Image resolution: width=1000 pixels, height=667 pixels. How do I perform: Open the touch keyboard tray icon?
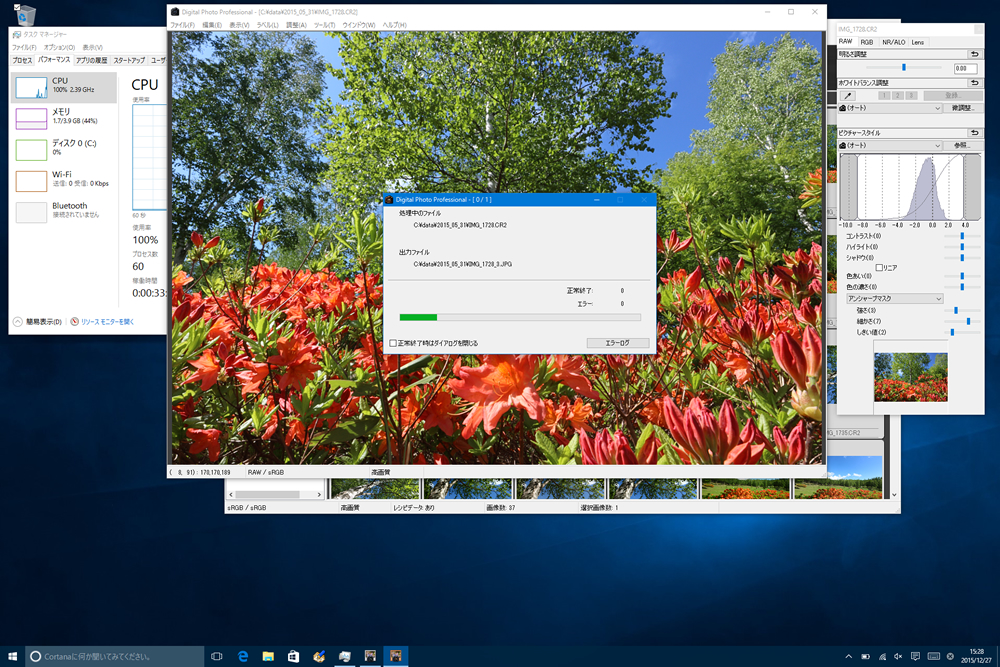coord(934,656)
